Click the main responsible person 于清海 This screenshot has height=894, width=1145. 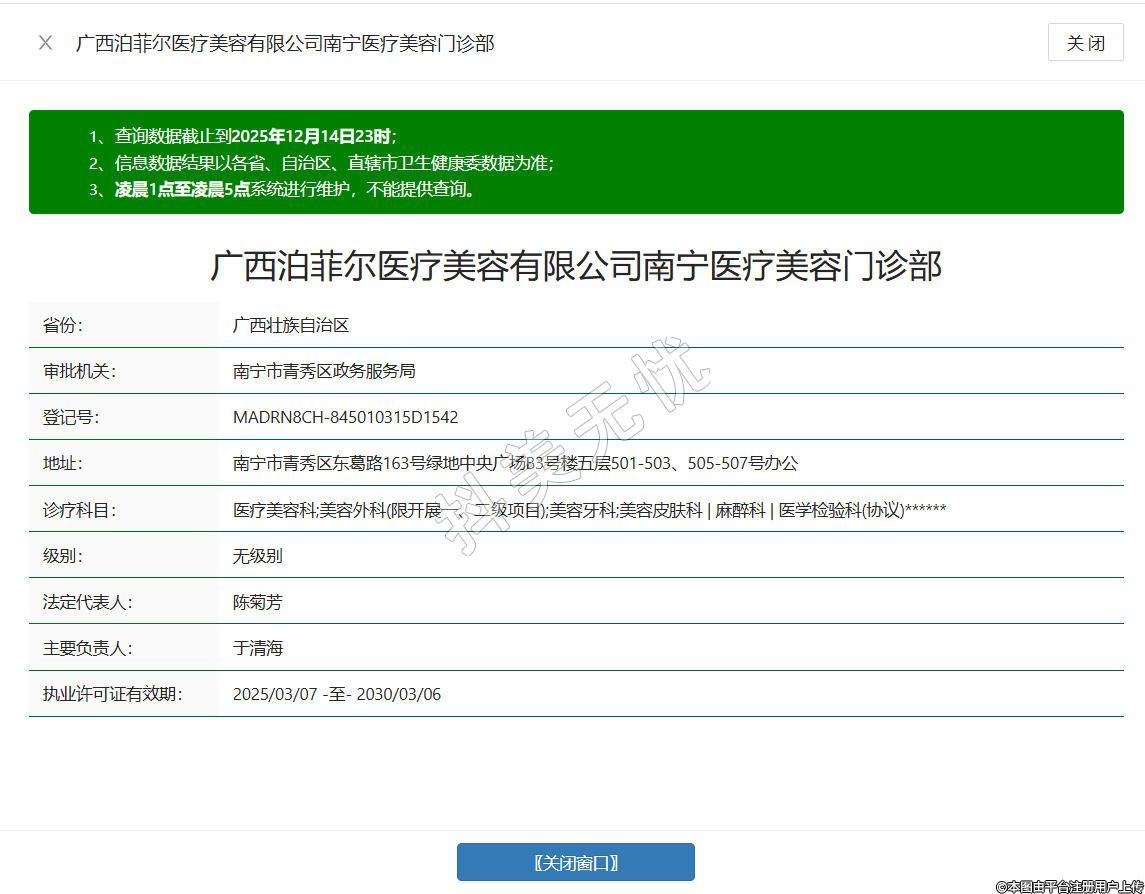click(257, 648)
